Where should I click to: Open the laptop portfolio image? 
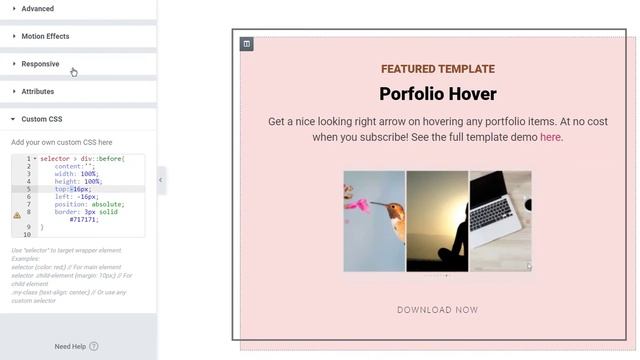click(x=501, y=221)
